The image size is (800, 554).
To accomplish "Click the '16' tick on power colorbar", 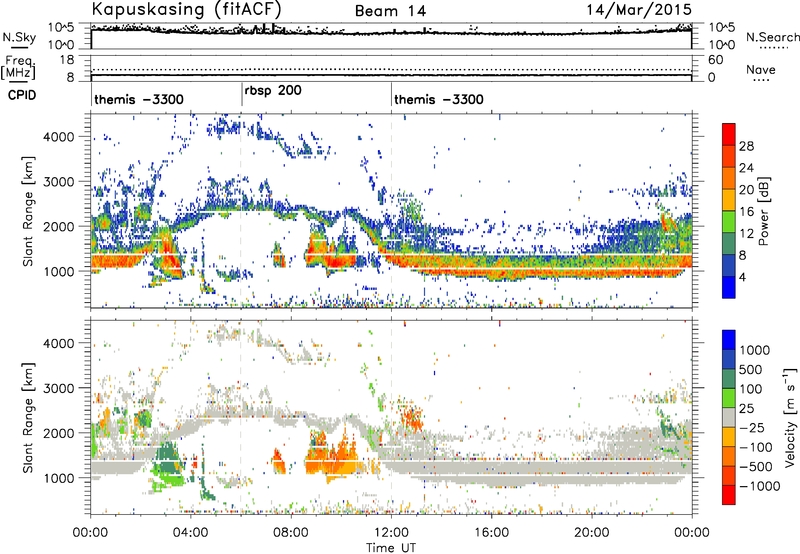I will point(746,212).
